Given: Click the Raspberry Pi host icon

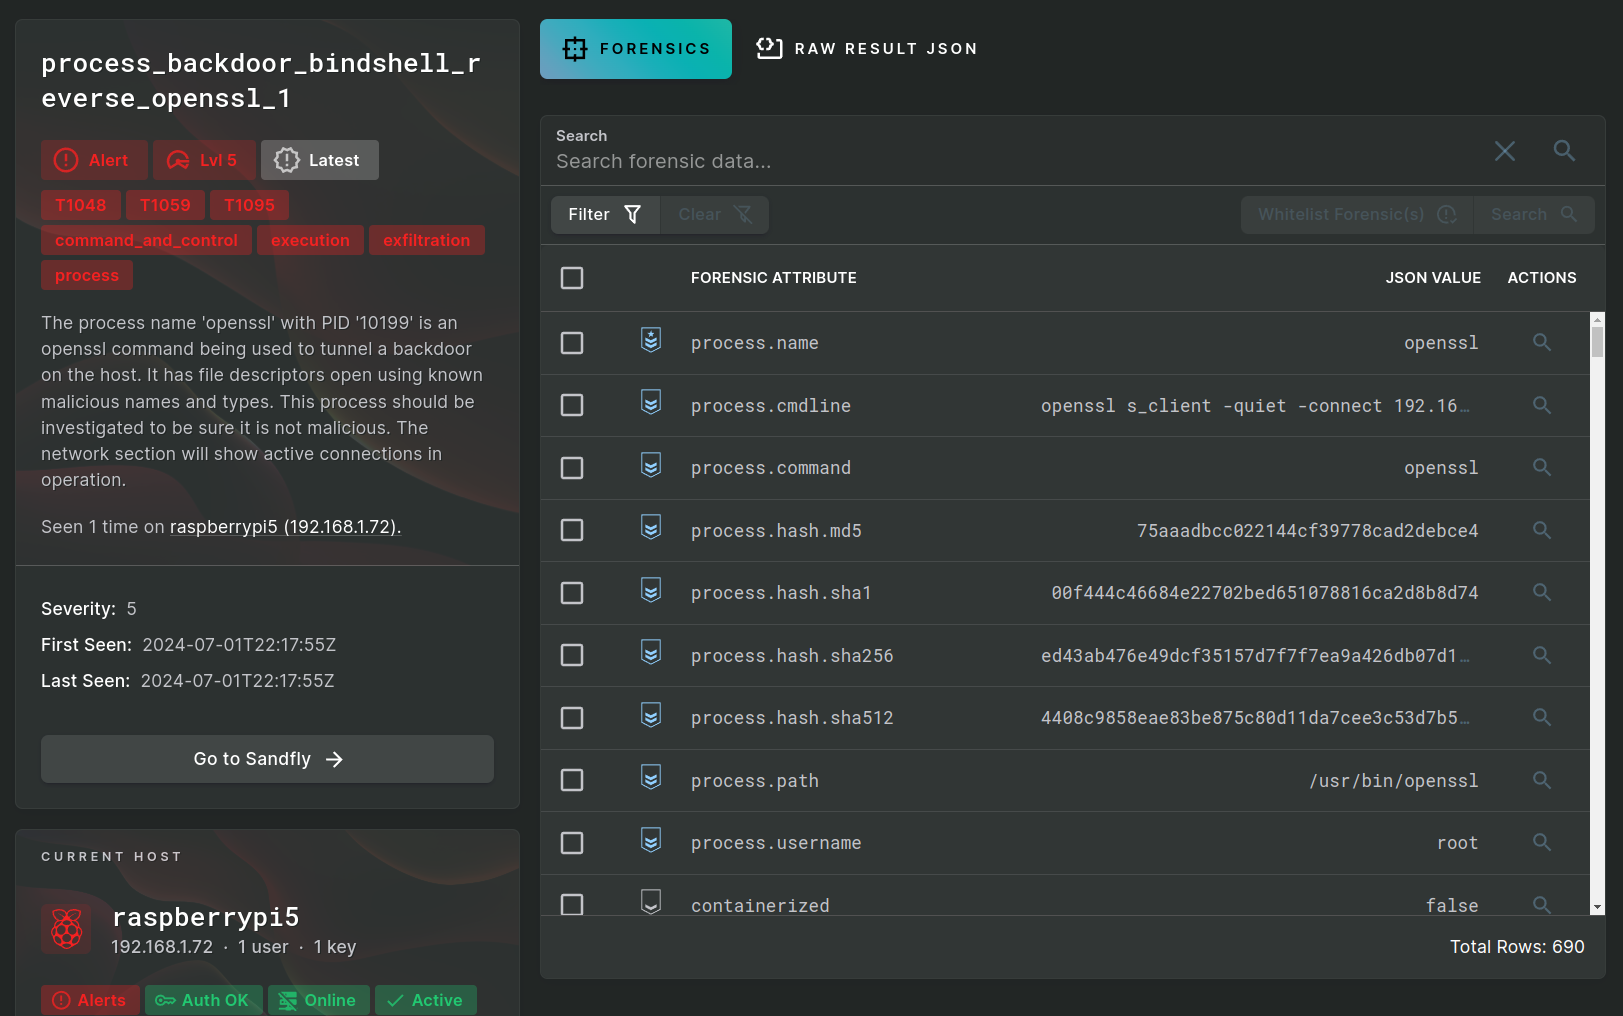Looking at the screenshot, I should coord(67,929).
